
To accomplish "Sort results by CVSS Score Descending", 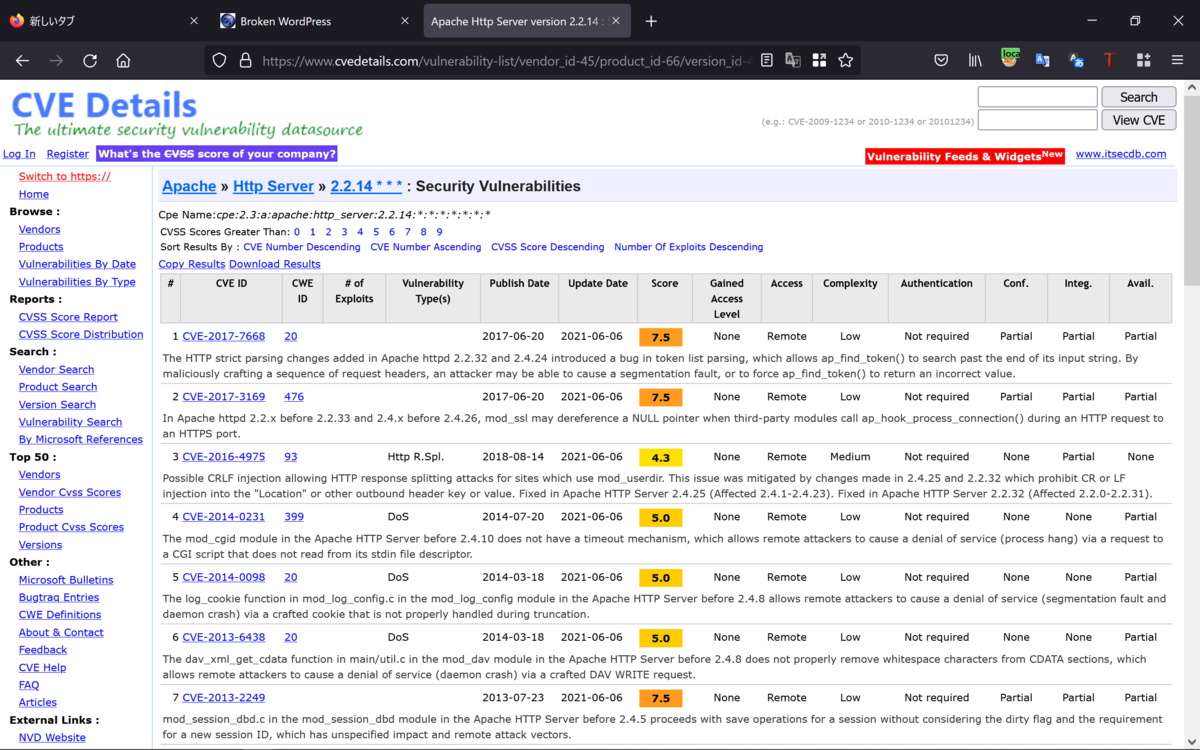I will coord(548,247).
